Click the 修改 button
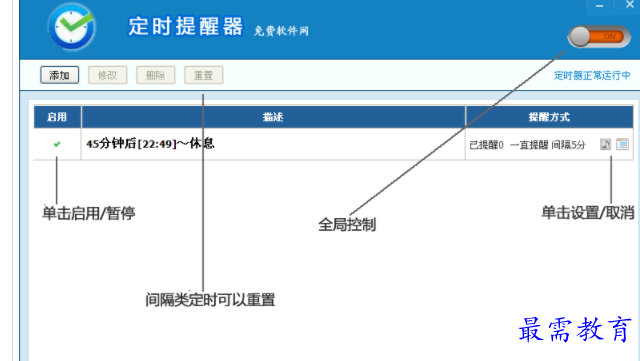This screenshot has width=640, height=361. point(108,75)
